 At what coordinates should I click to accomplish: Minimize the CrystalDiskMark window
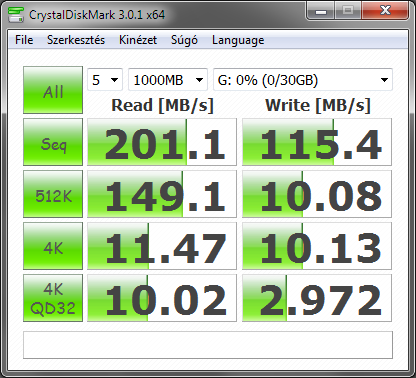point(321,11)
